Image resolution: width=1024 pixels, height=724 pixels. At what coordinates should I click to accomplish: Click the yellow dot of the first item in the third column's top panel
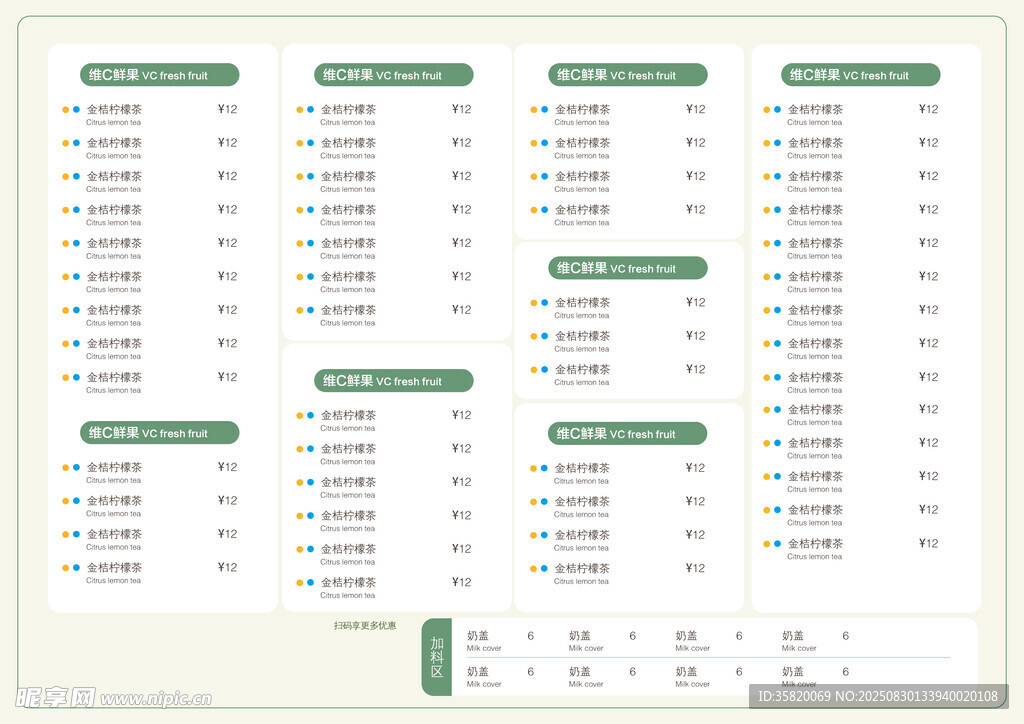[534, 110]
